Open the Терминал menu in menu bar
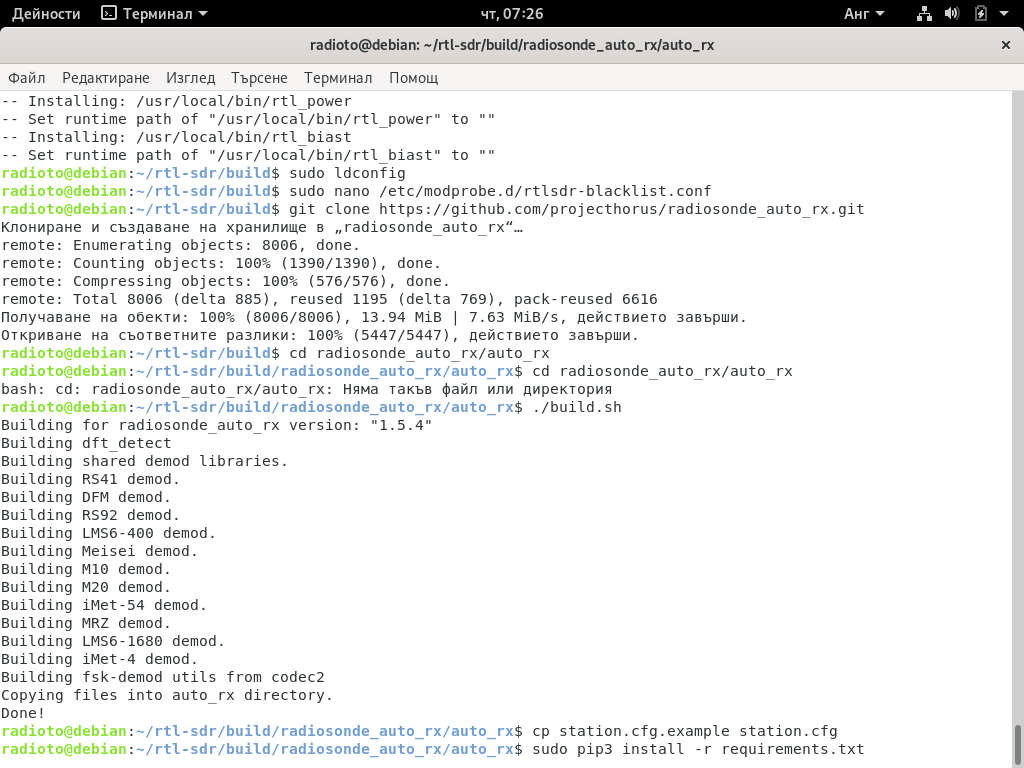 [338, 78]
